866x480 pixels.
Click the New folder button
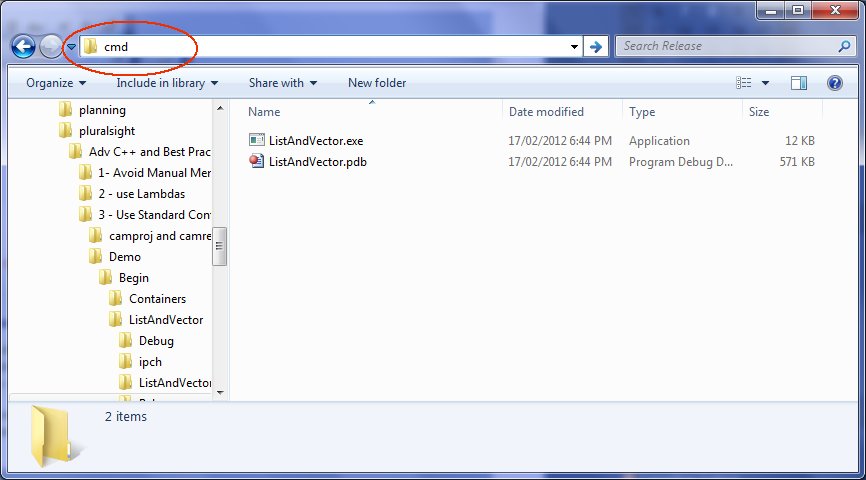pyautogui.click(x=377, y=83)
